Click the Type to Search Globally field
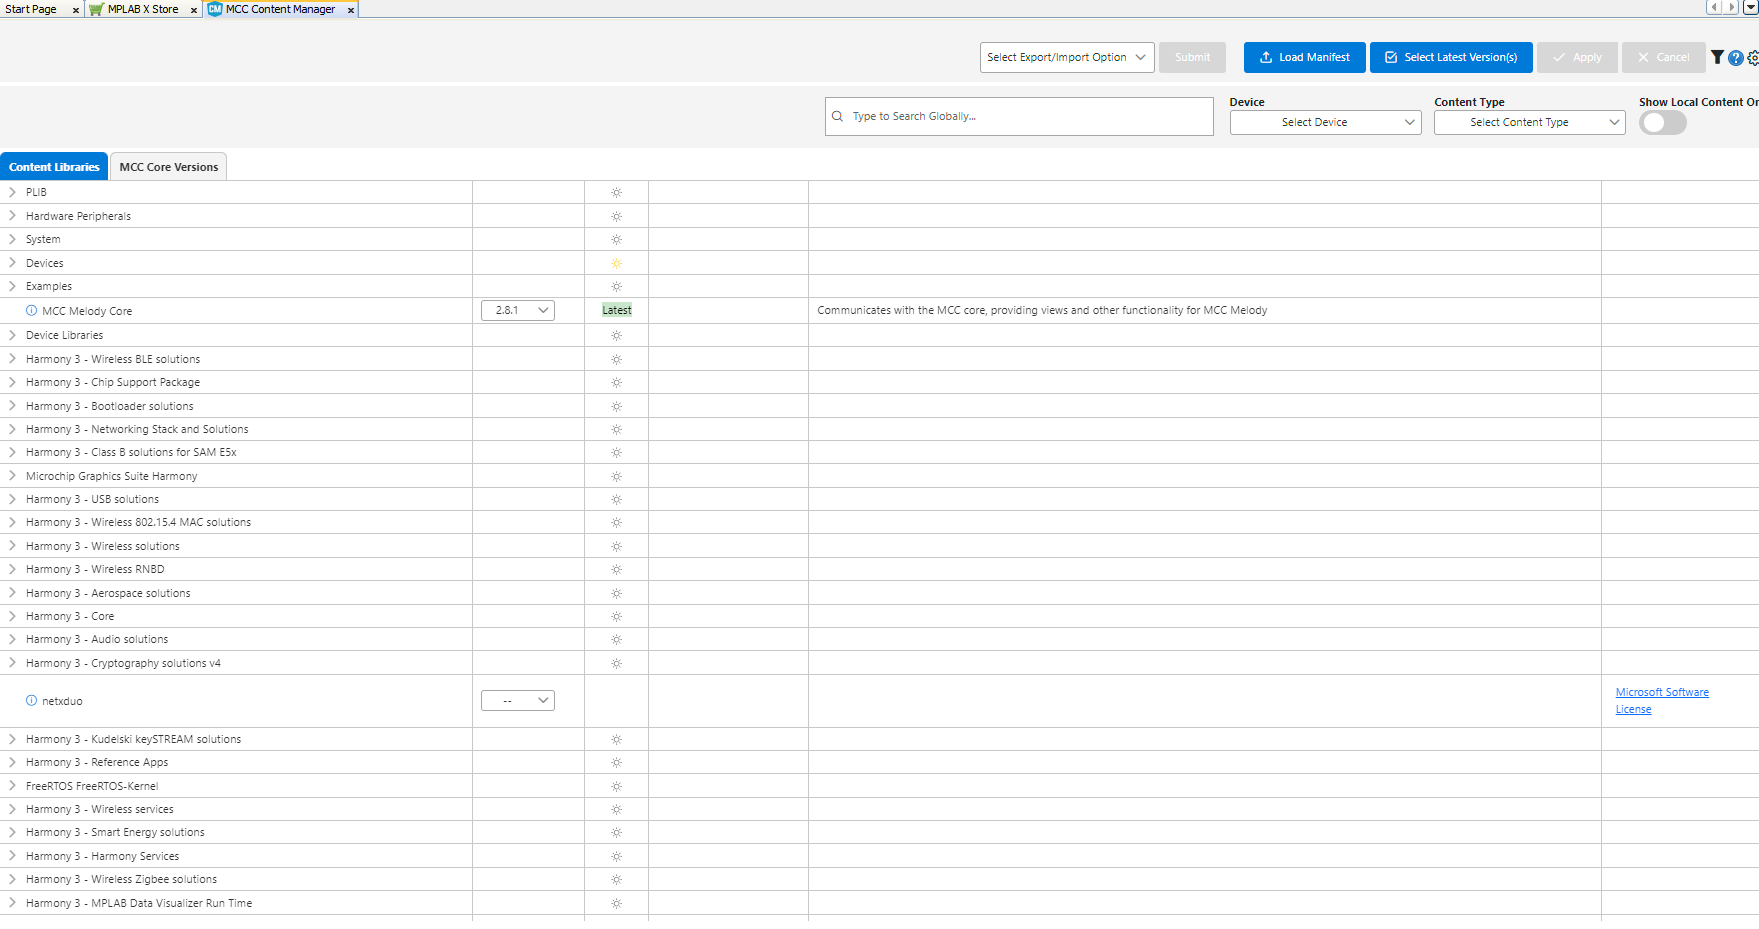1759x929 pixels. click(1019, 116)
